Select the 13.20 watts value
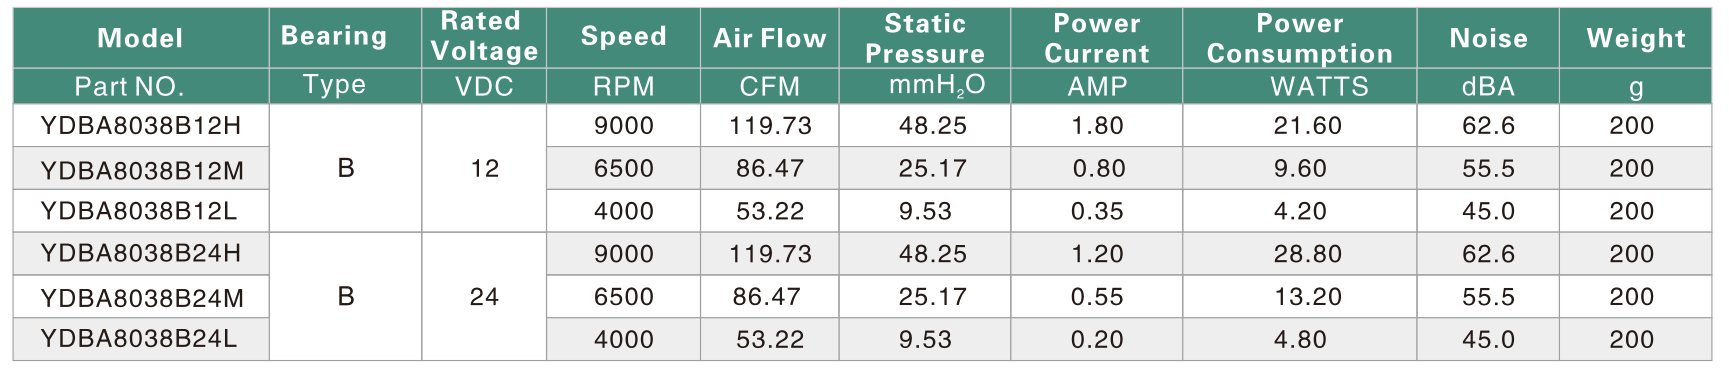 pyautogui.click(x=1307, y=297)
